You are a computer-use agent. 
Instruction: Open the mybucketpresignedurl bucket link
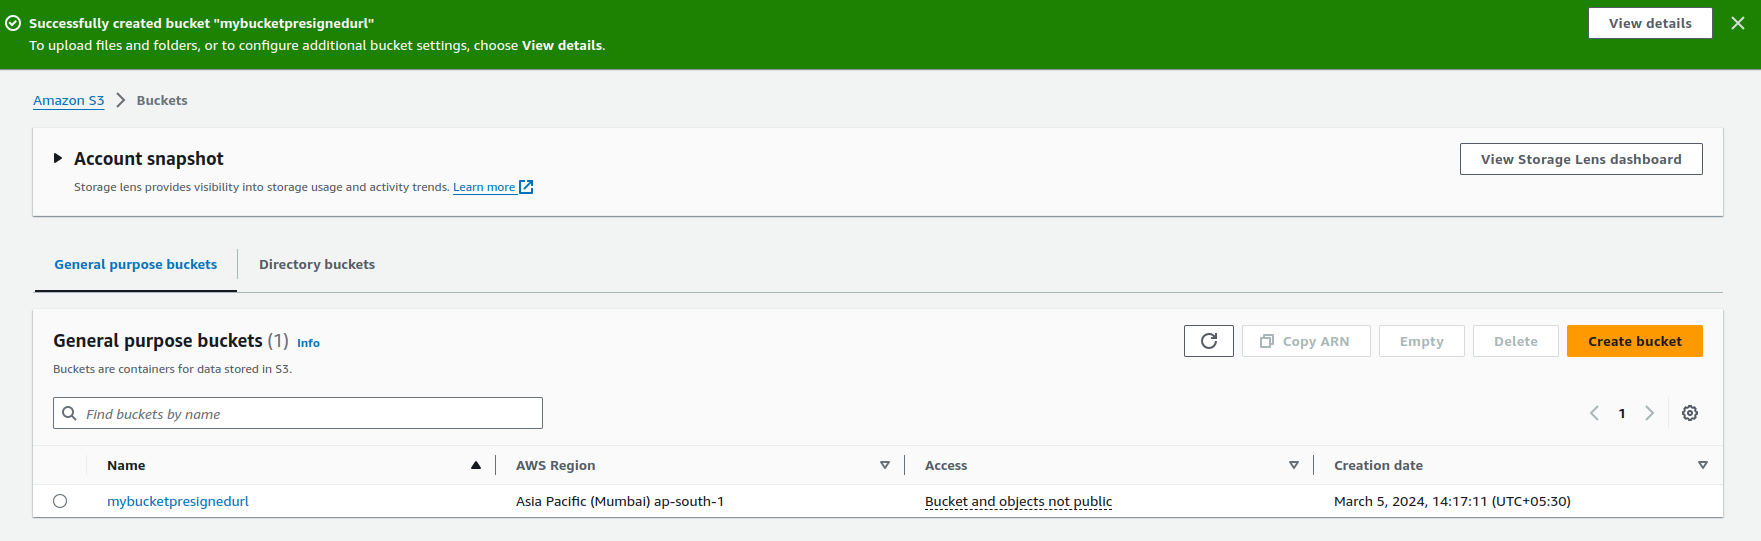tap(178, 501)
